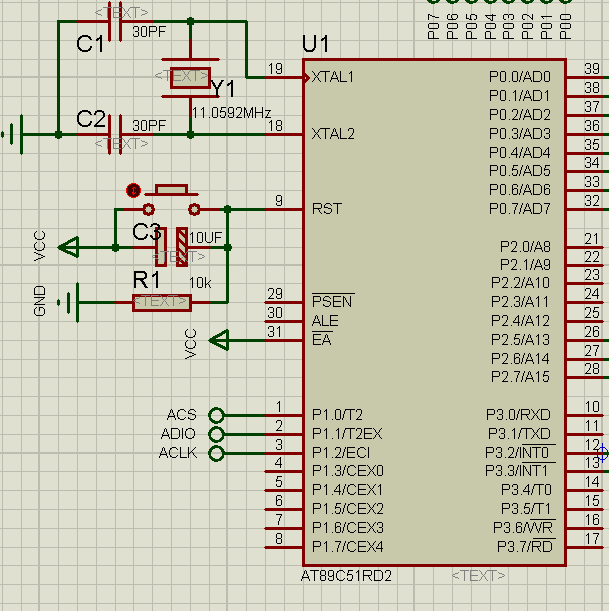Select the ACS terminal circle
Screen dimensions: 609x611
pyautogui.click(x=216, y=415)
